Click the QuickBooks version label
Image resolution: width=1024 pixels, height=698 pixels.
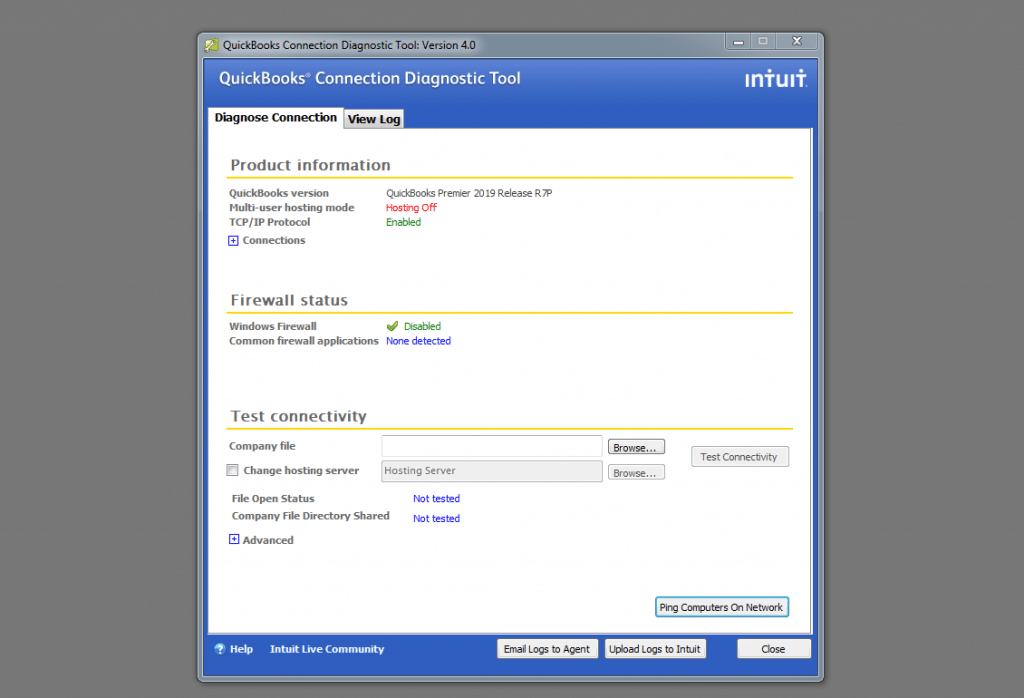pos(279,193)
